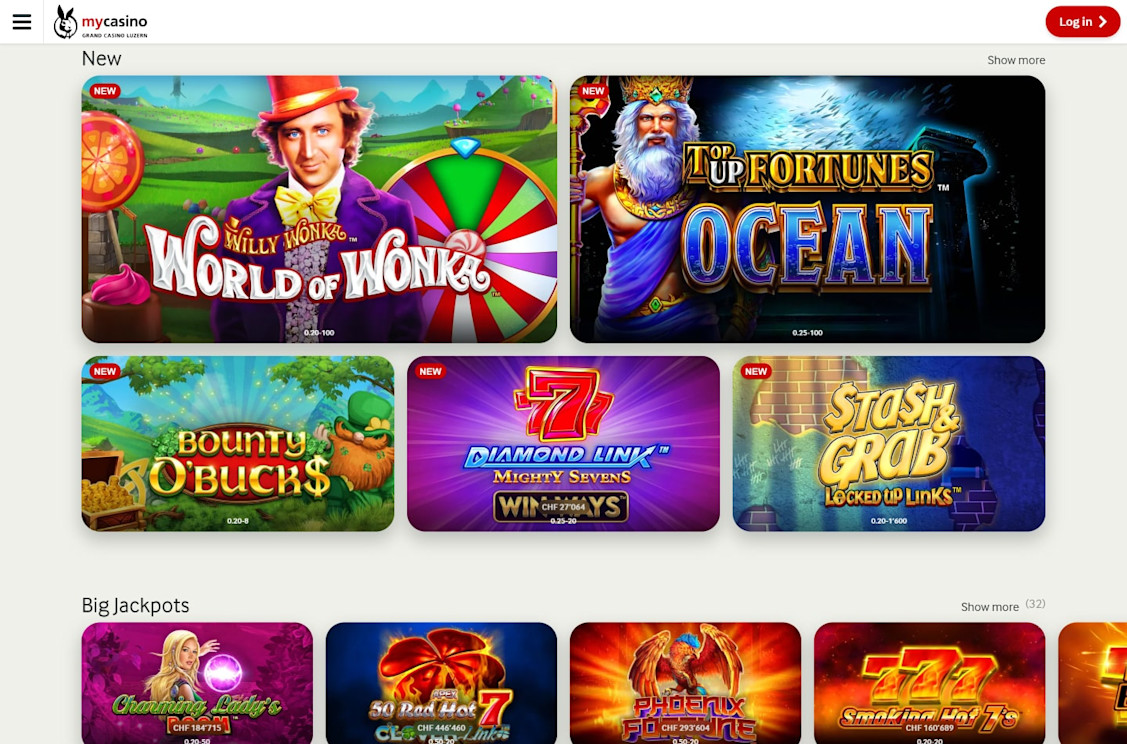Launch the Bounty O'Bucks slot
Screen dimensions: 1127x744
pos(238,444)
